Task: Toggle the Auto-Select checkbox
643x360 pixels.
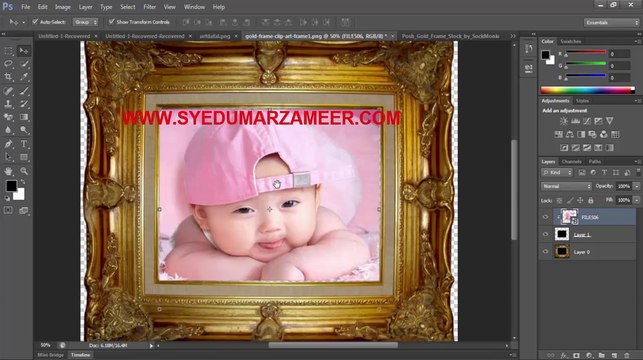Action: tap(35, 21)
